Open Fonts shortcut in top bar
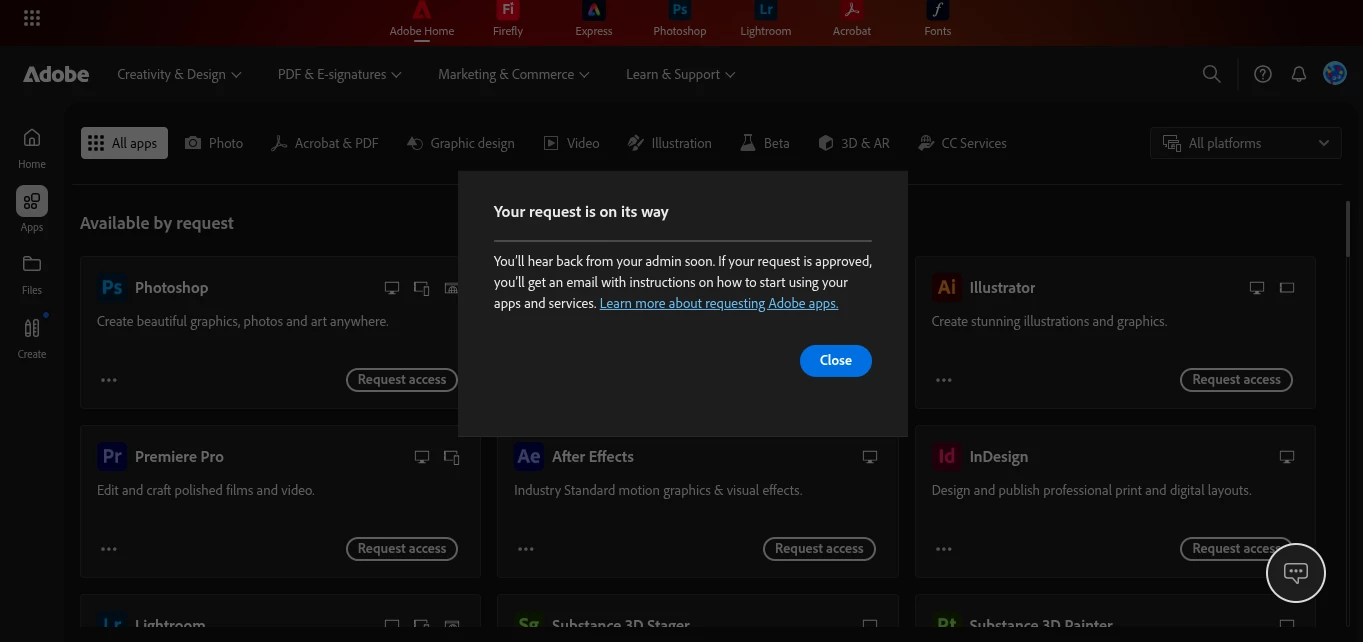Image resolution: width=1363 pixels, height=642 pixels. pyautogui.click(x=938, y=19)
